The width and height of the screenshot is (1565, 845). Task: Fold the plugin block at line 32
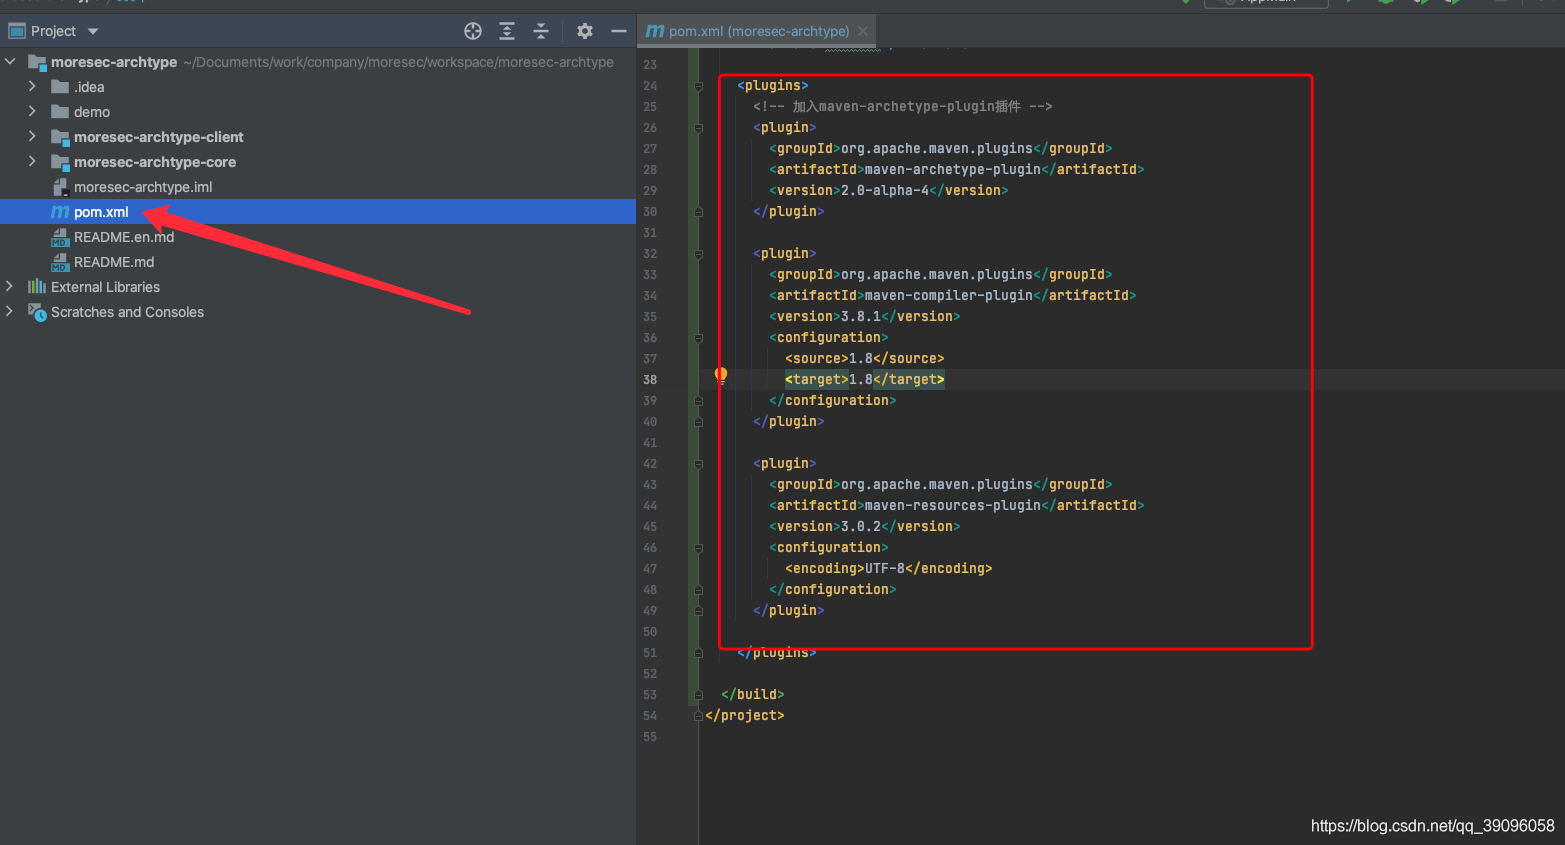[698, 254]
